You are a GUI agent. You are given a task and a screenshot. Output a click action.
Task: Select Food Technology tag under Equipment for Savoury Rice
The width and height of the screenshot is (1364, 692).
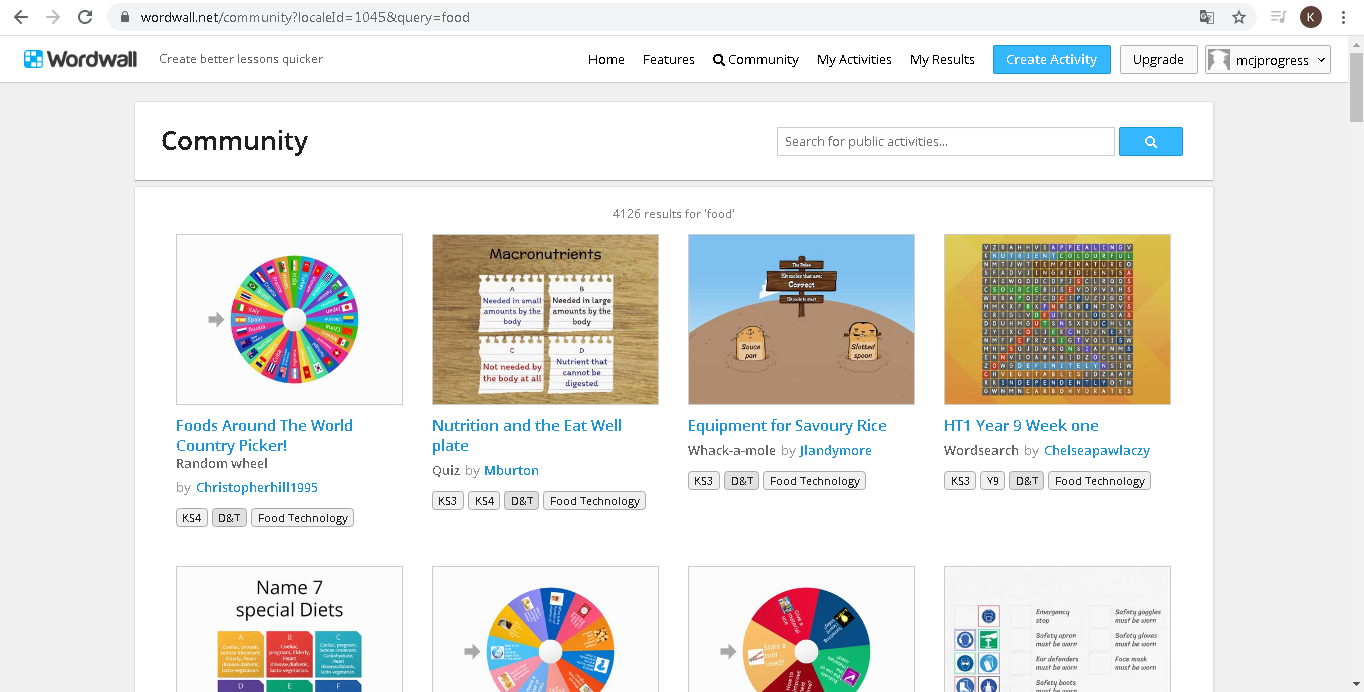point(815,481)
